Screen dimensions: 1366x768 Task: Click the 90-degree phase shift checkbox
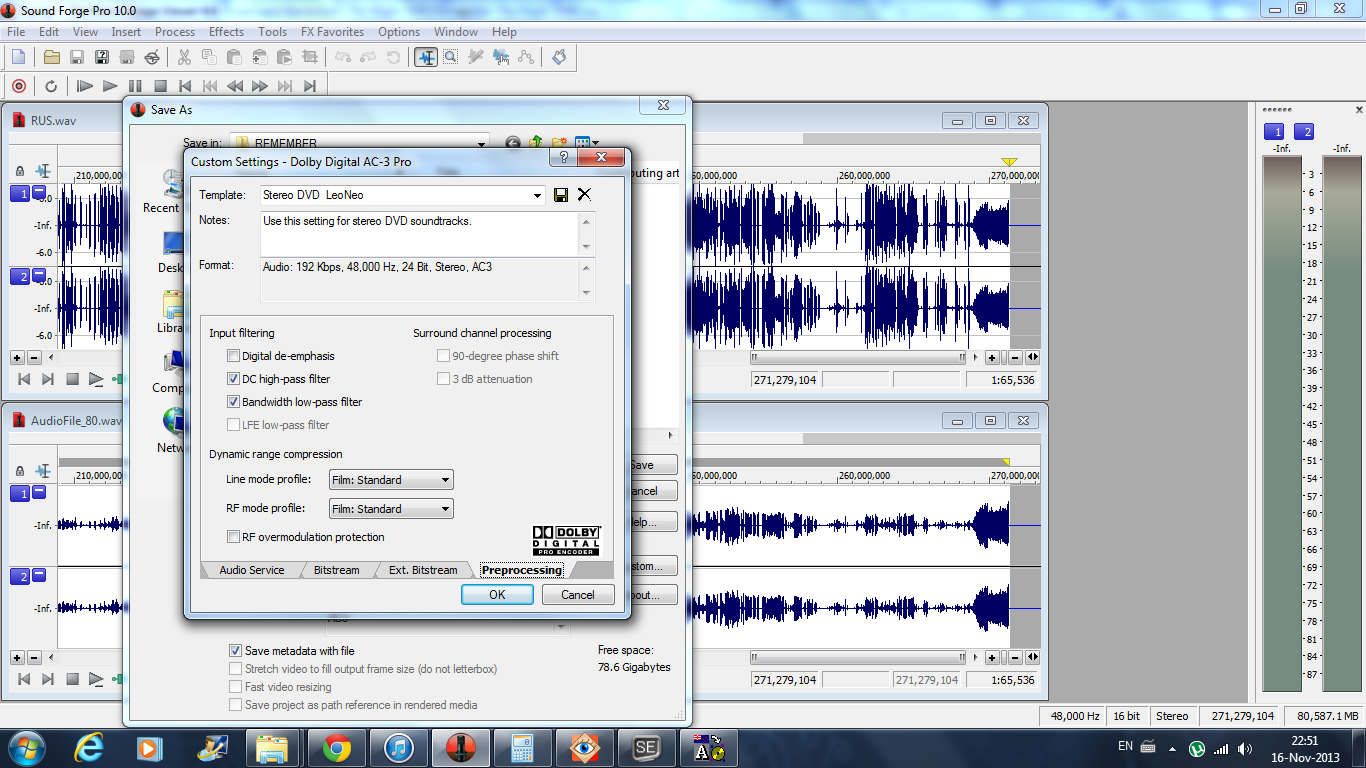tap(444, 356)
